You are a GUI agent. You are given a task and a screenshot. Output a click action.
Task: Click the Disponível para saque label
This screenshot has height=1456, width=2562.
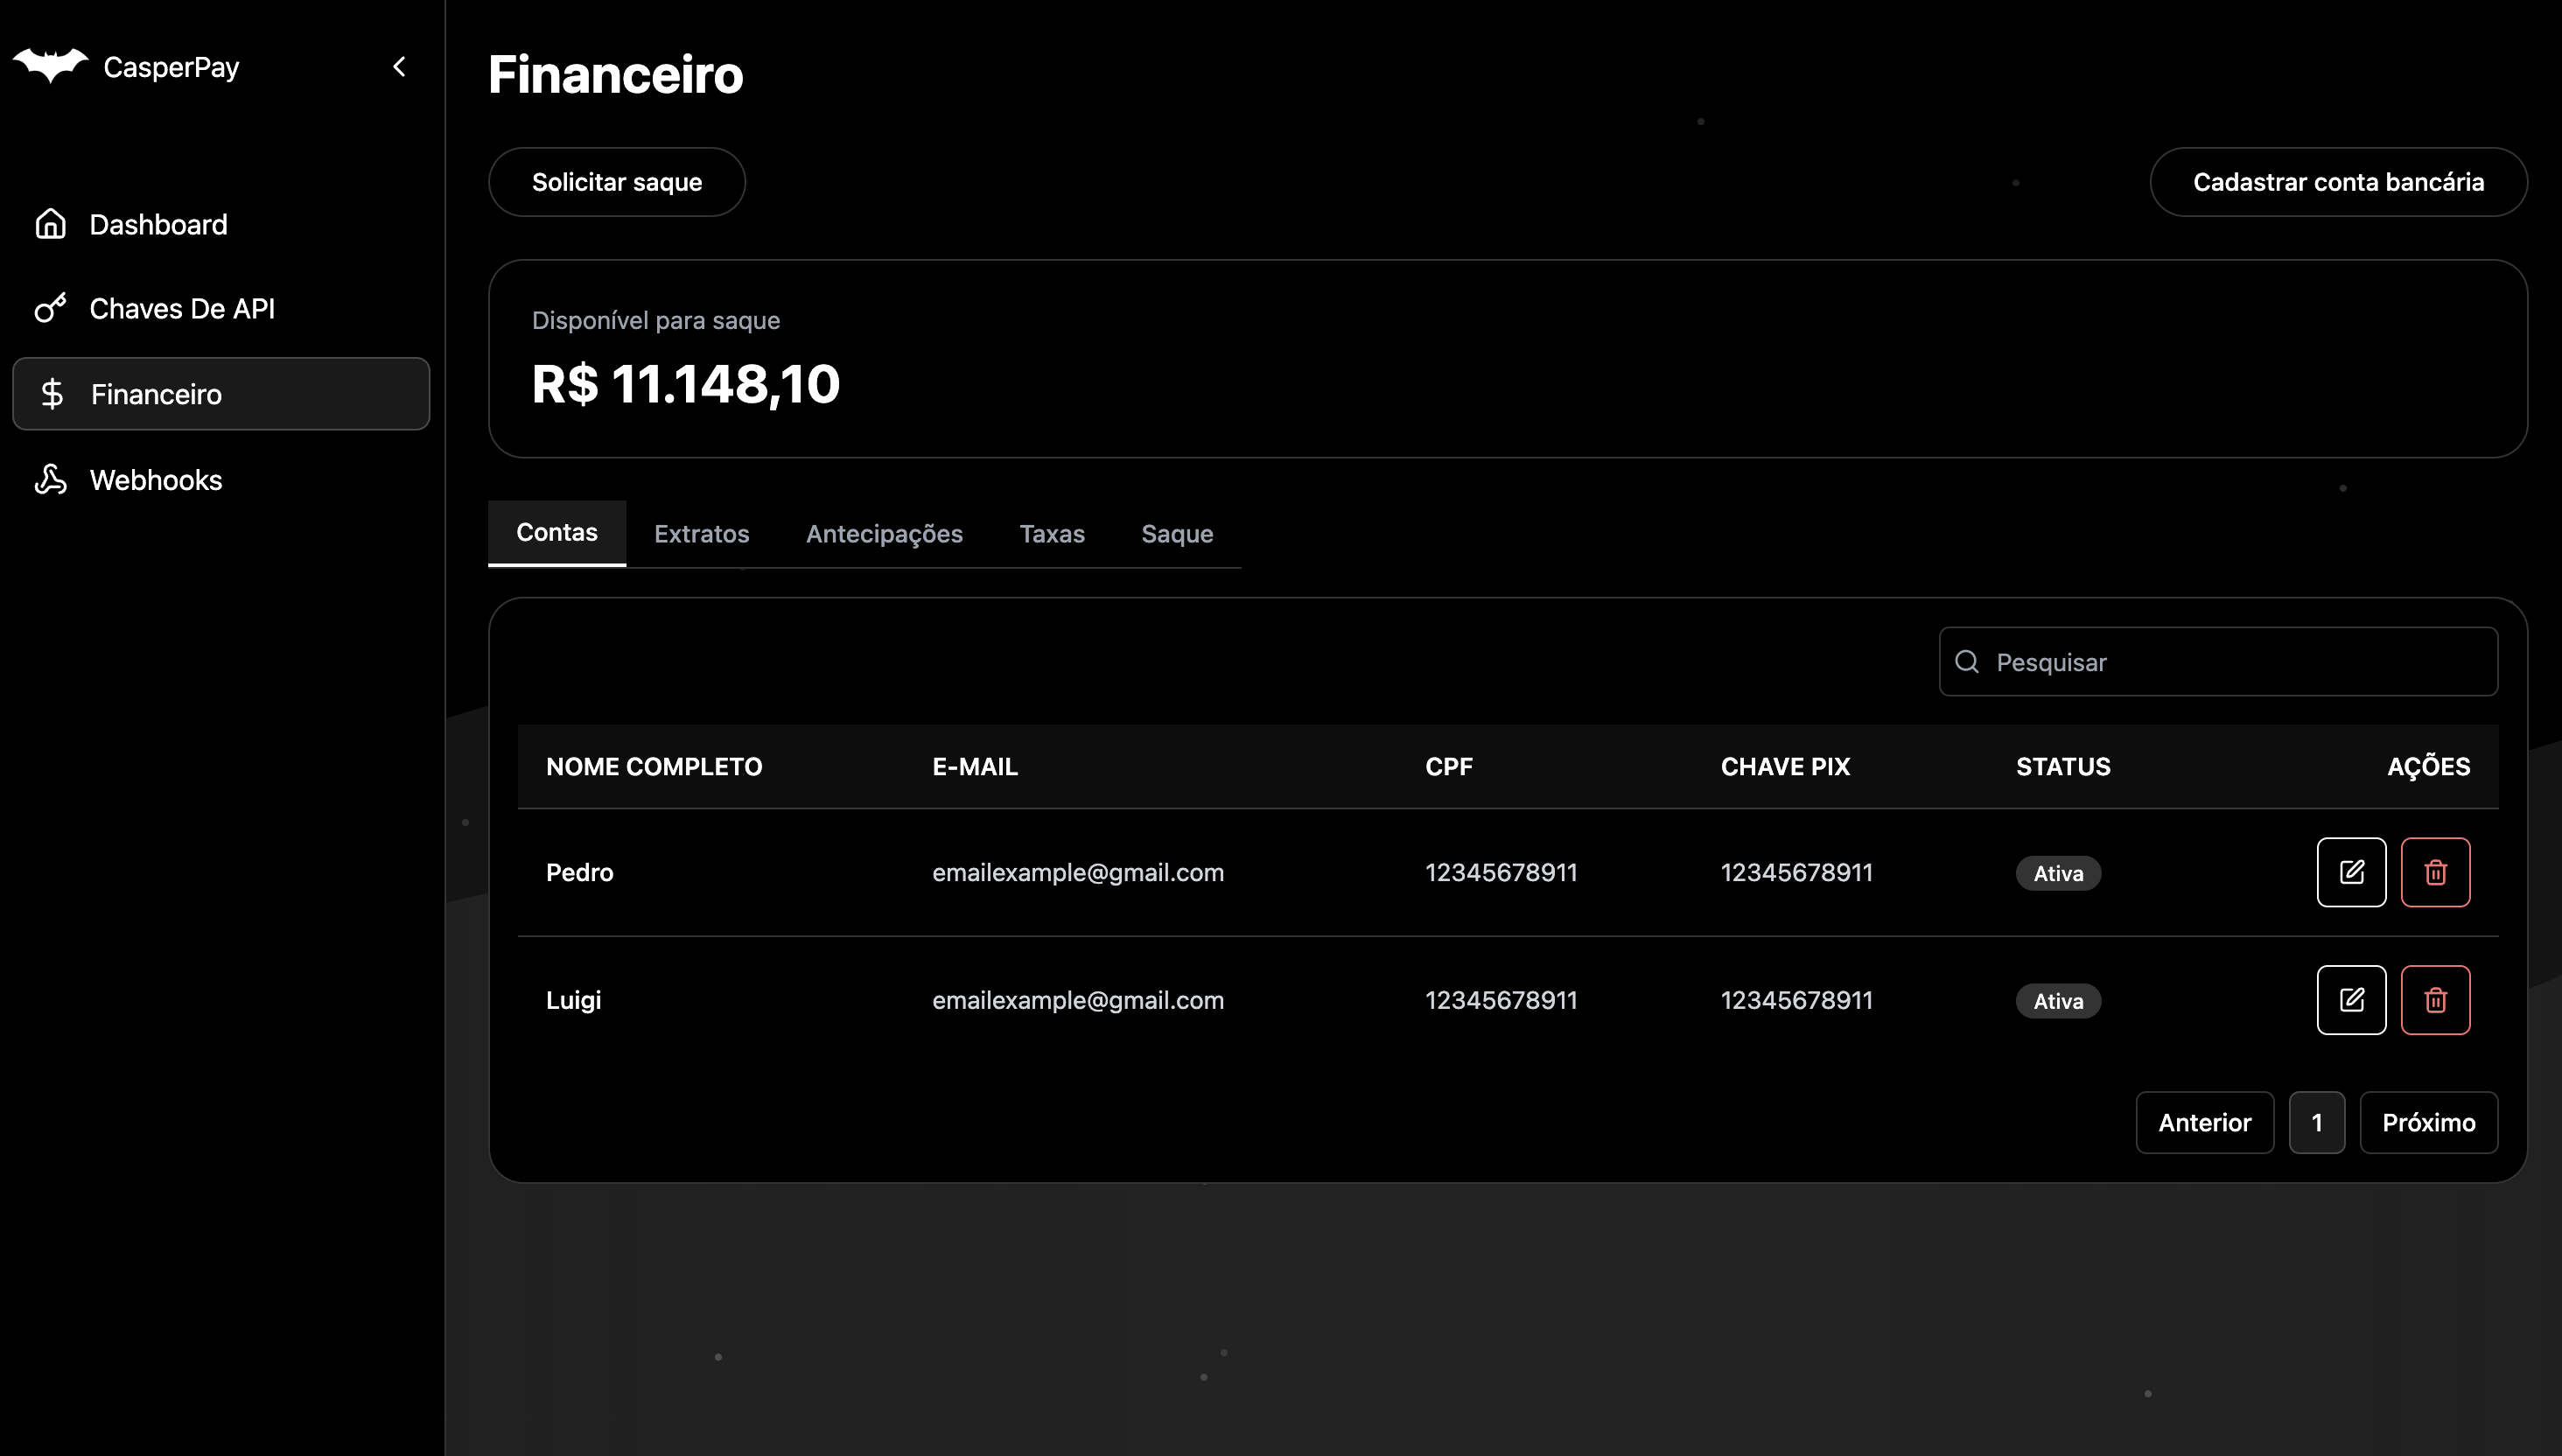(656, 321)
